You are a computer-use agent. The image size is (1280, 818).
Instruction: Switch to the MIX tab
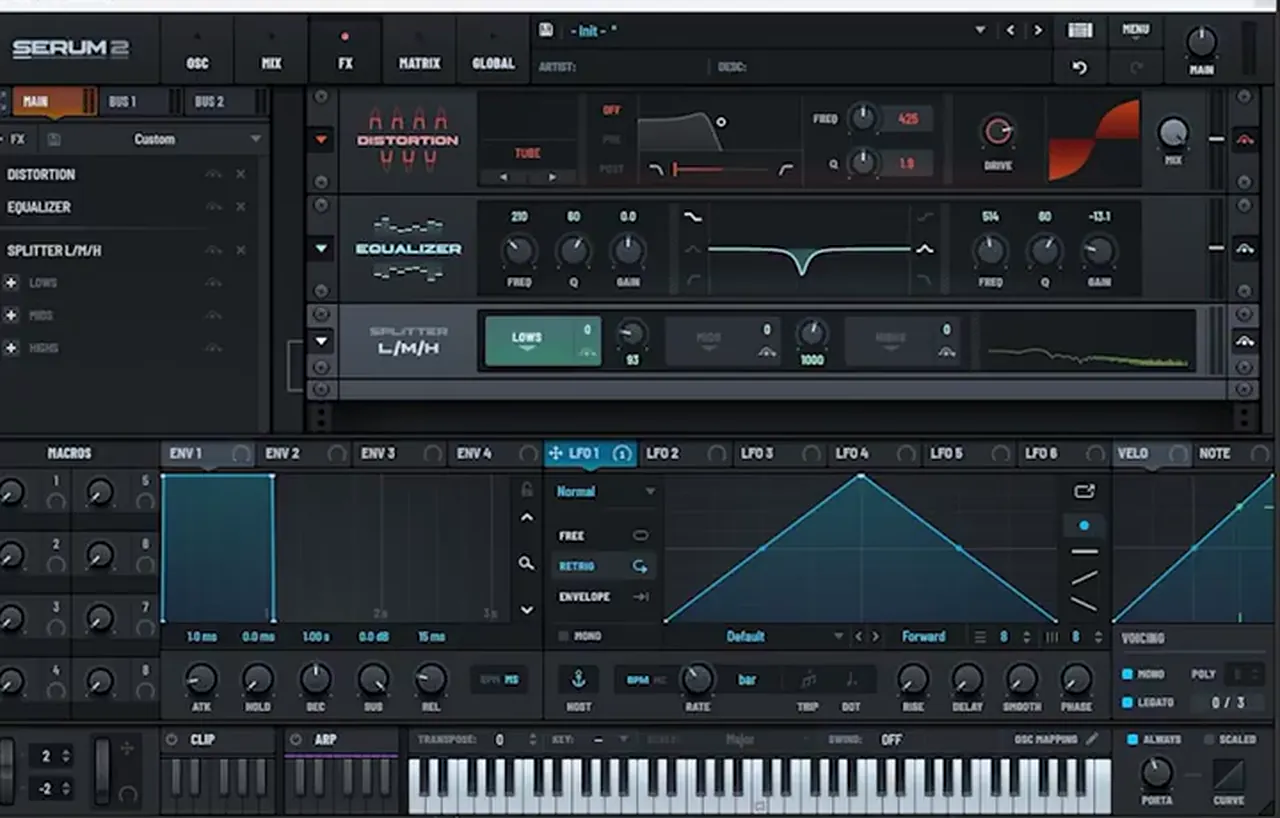point(271,50)
